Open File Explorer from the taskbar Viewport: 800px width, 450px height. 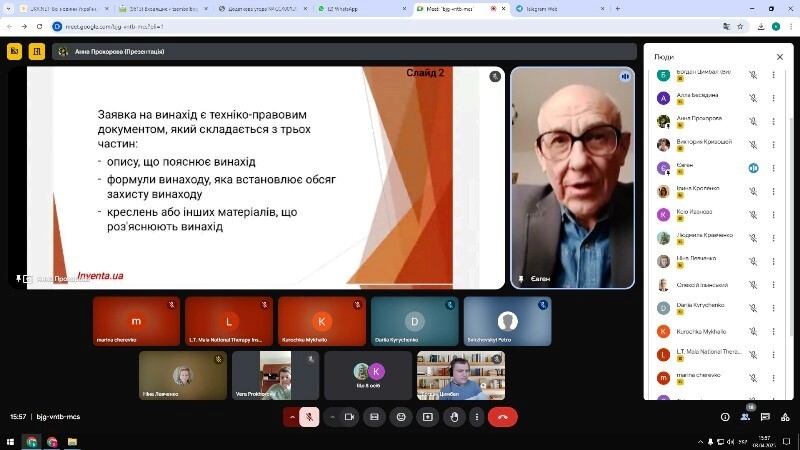tap(72, 442)
